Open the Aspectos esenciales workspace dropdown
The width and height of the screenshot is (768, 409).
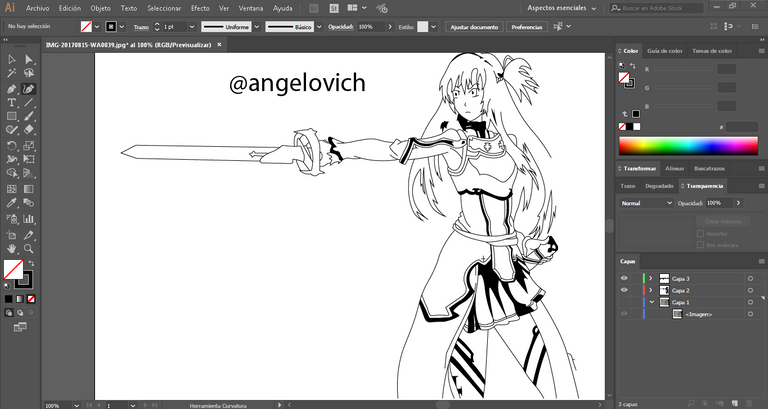point(564,8)
